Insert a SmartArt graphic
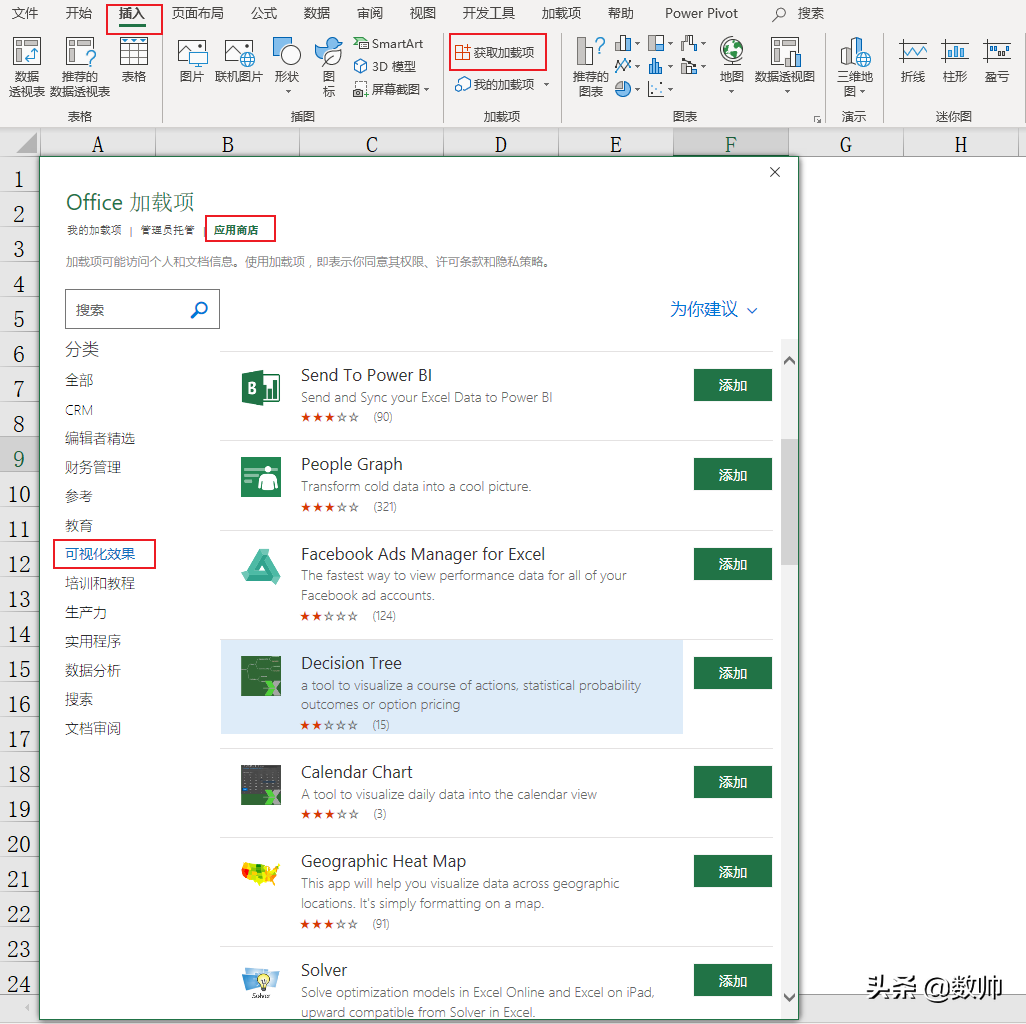 point(388,43)
